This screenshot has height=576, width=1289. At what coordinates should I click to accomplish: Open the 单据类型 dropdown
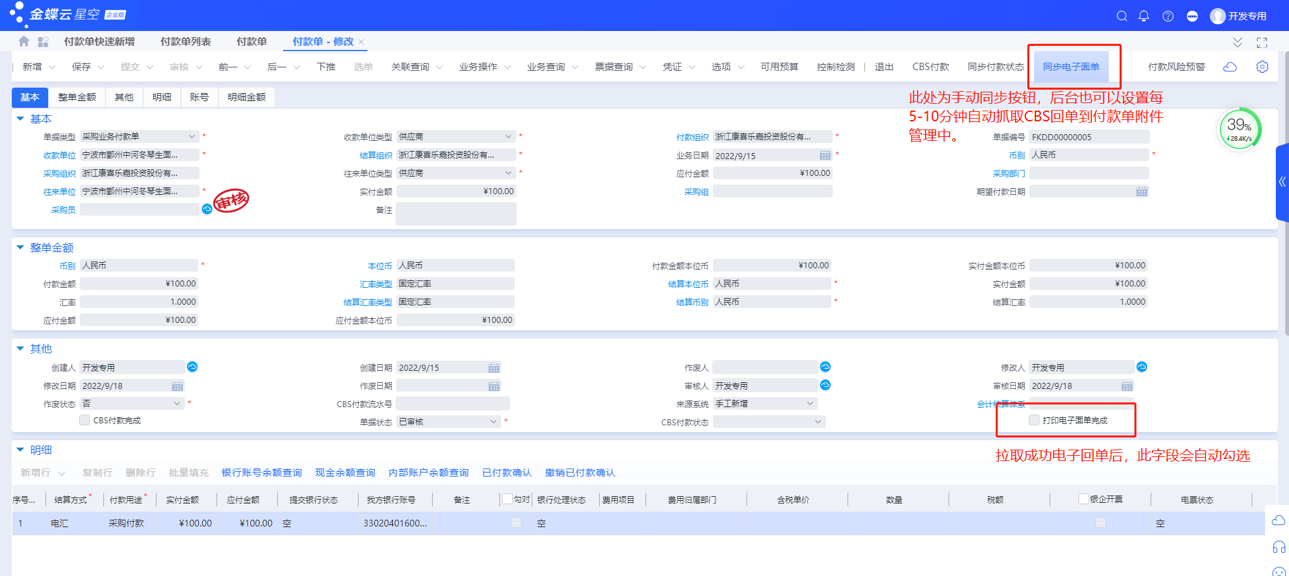[x=191, y=137]
